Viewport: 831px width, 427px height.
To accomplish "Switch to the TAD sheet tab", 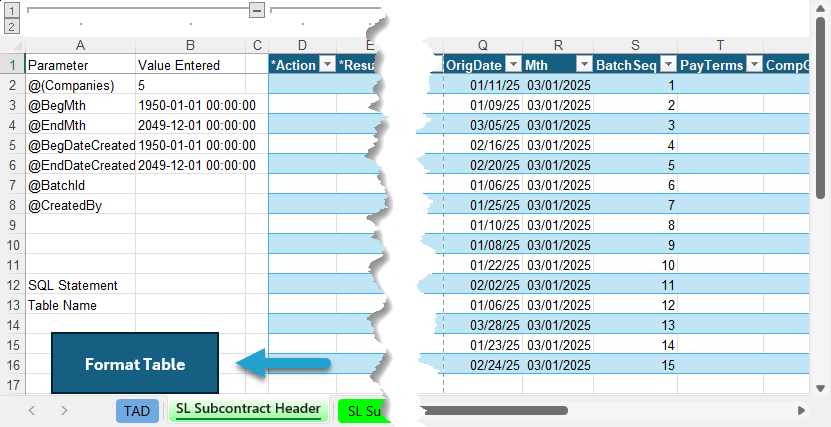I will pyautogui.click(x=137, y=411).
